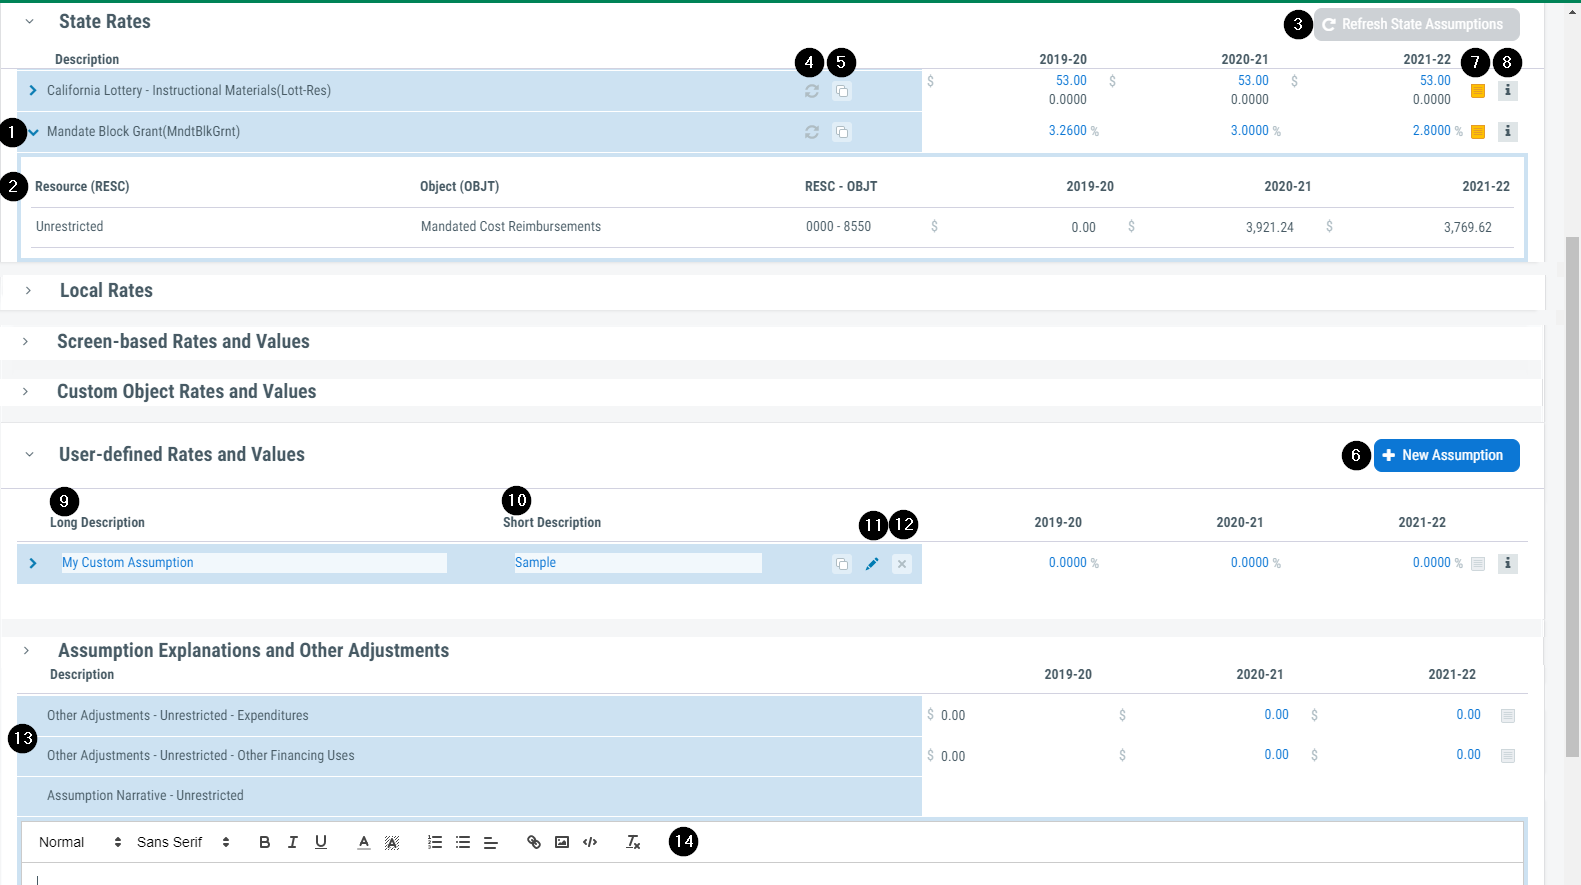Edit the My Custom Assumption long description field
1581x885 pixels.
tap(254, 563)
